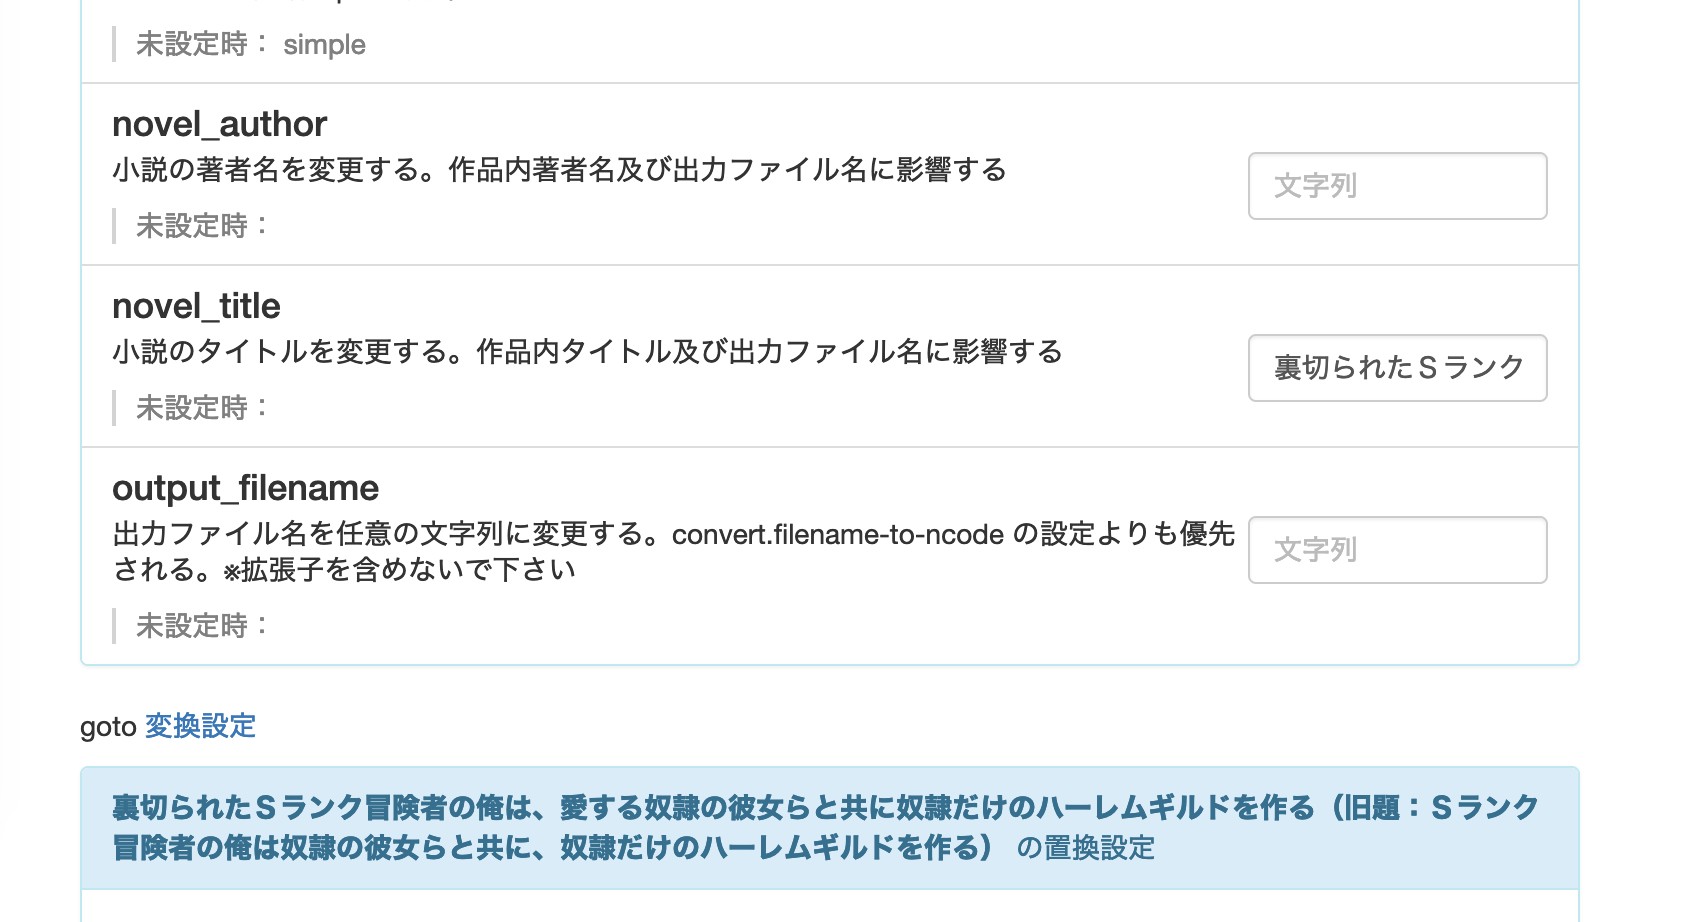Select the 小説の著者名を変更する description text
Image resolution: width=1688 pixels, height=922 pixels.
click(x=559, y=170)
